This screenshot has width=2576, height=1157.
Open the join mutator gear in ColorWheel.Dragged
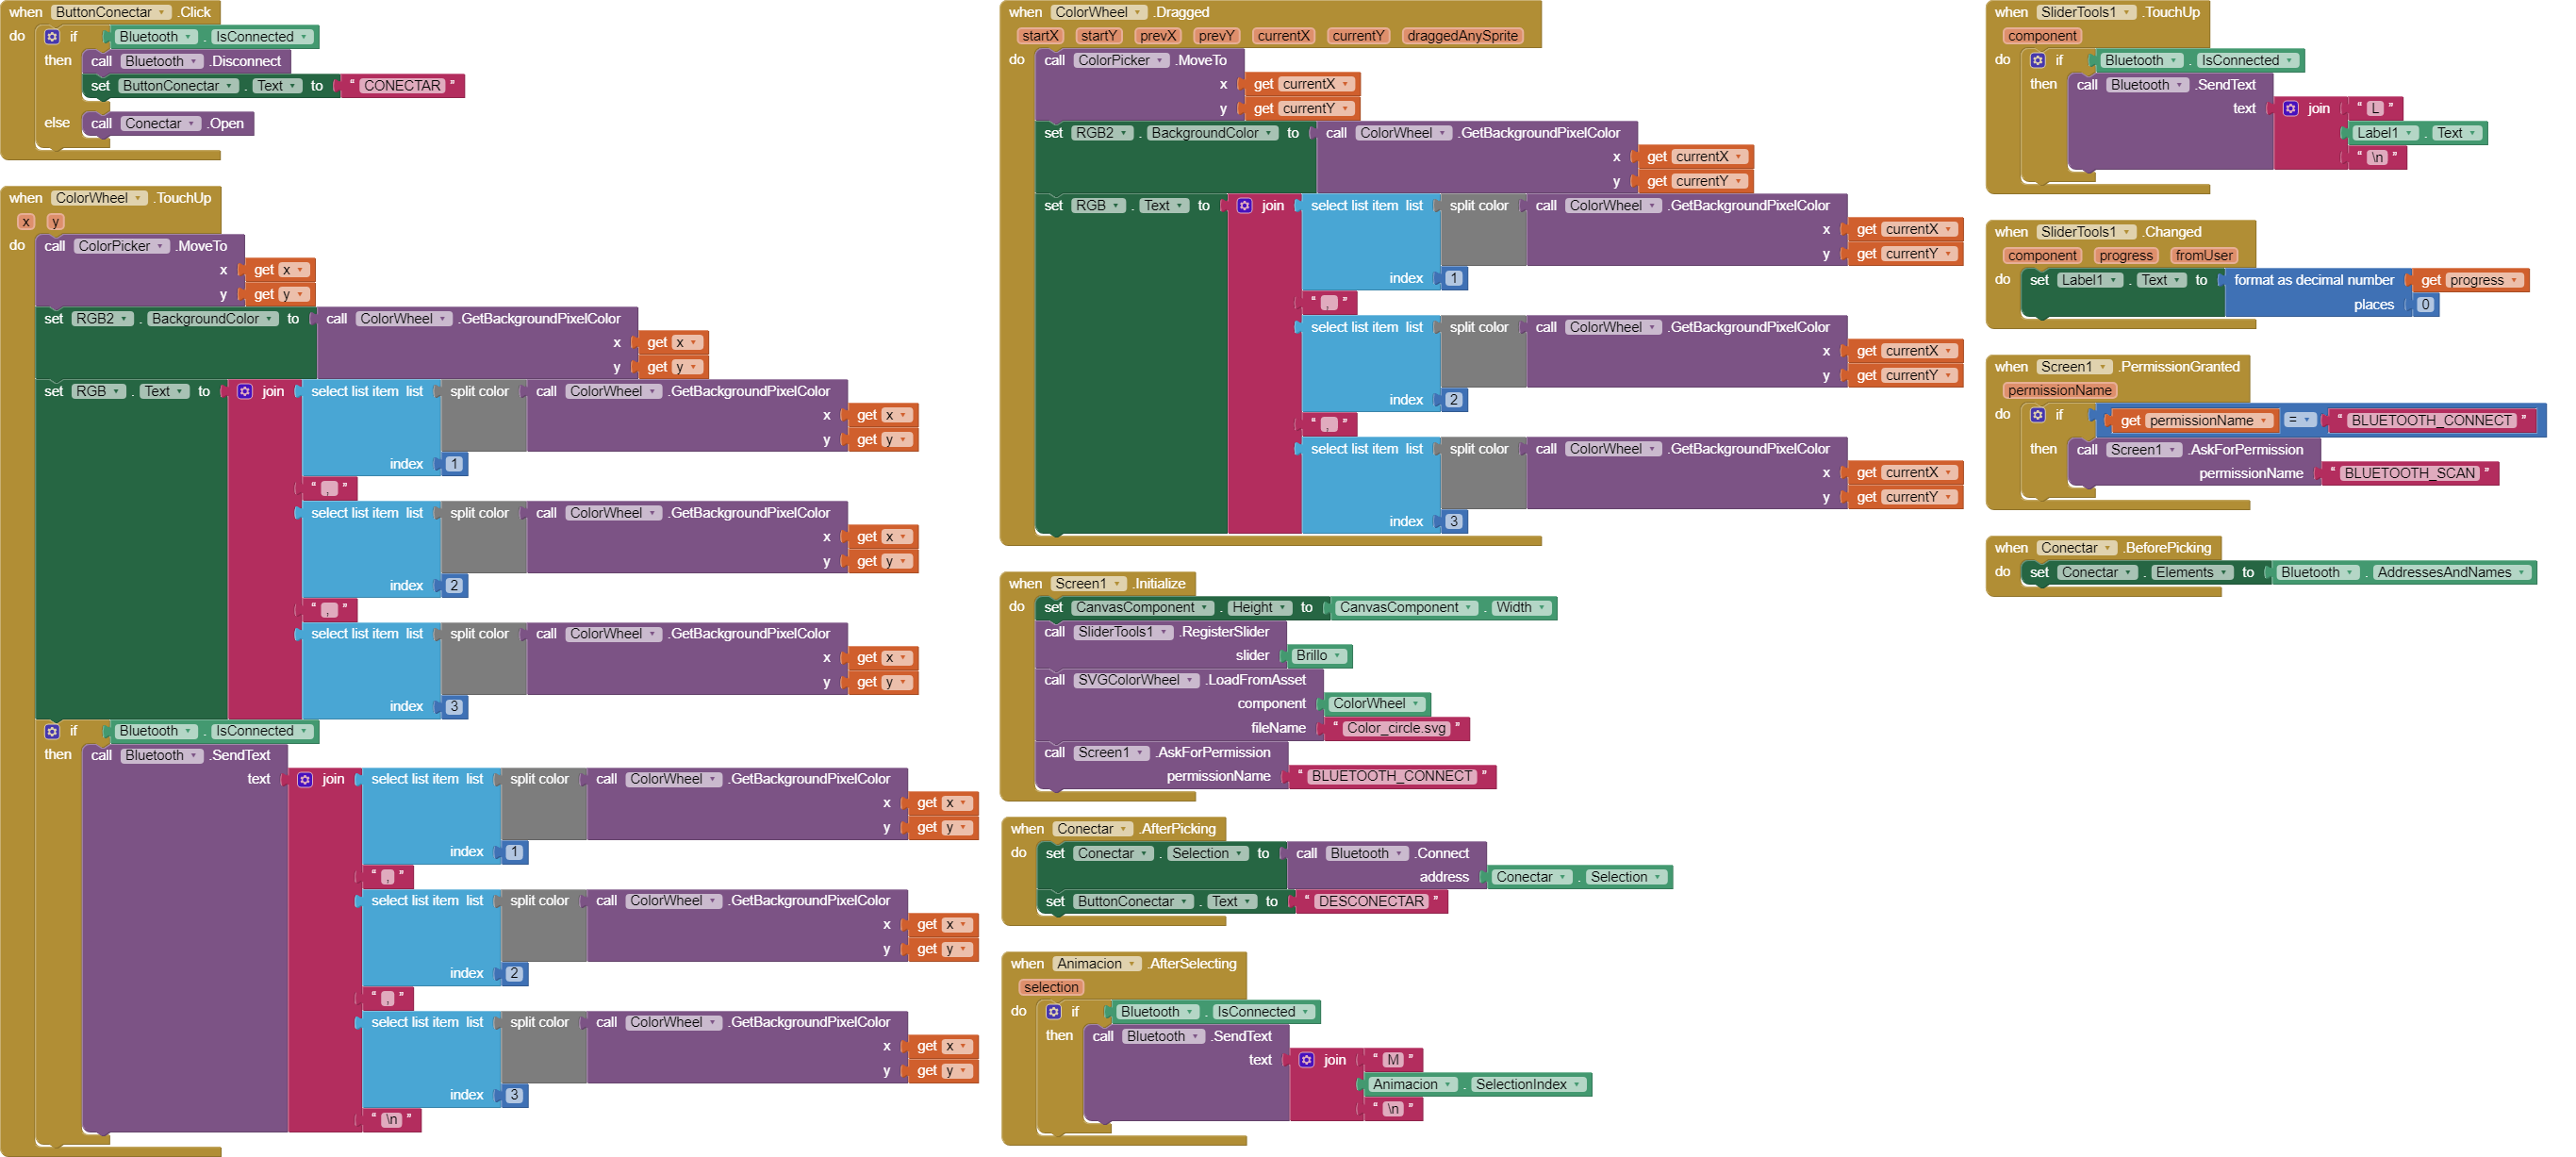coord(1244,206)
